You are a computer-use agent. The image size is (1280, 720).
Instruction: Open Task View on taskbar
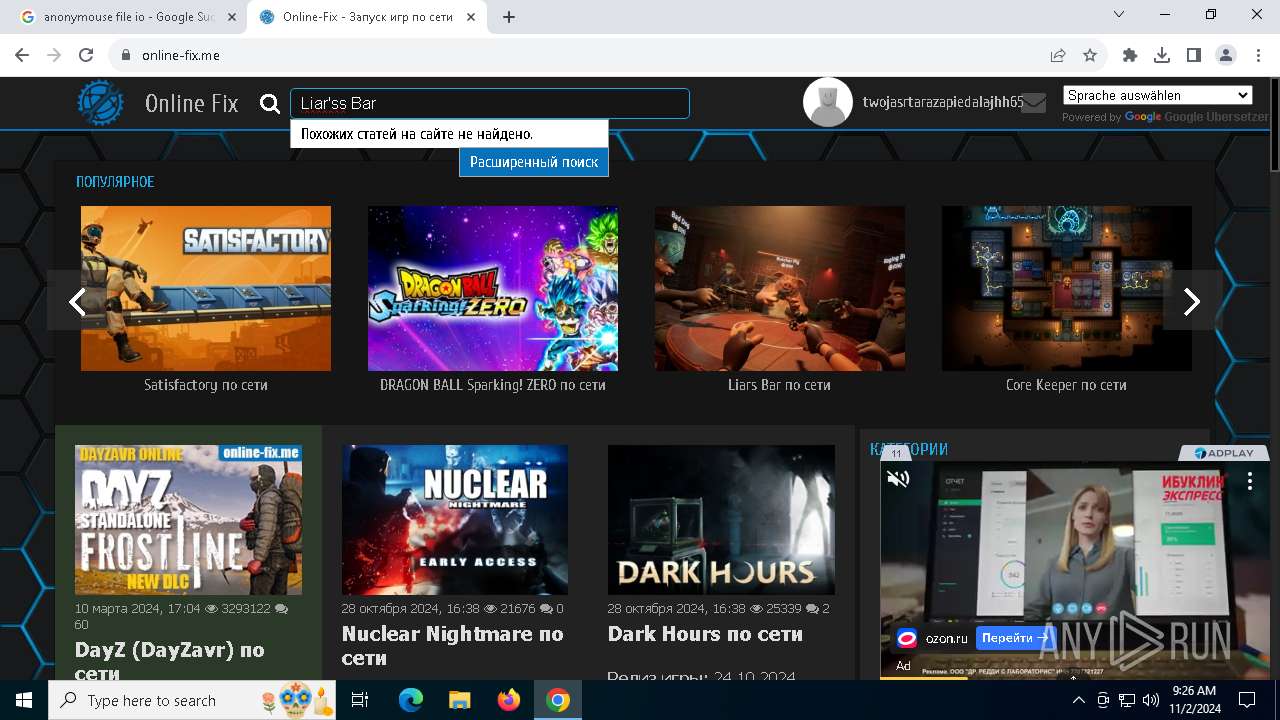360,700
